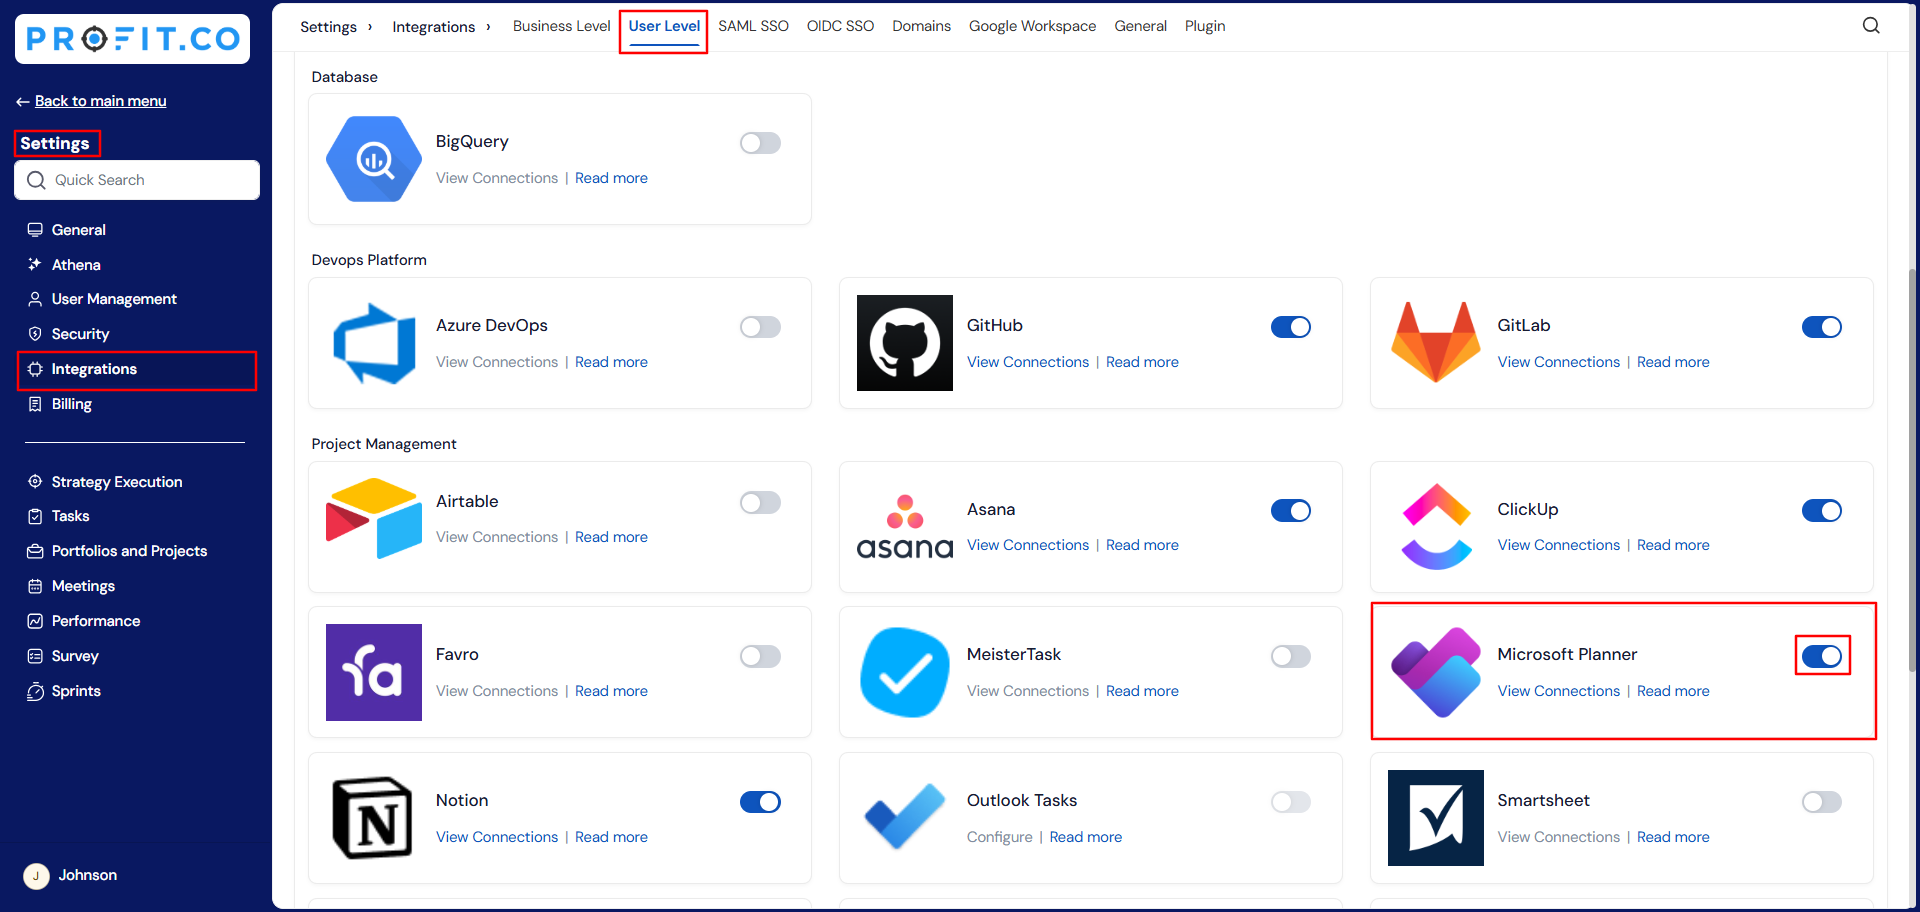Click the page vertical scrollbar
This screenshot has height=912, width=1920.
coord(1913,470)
